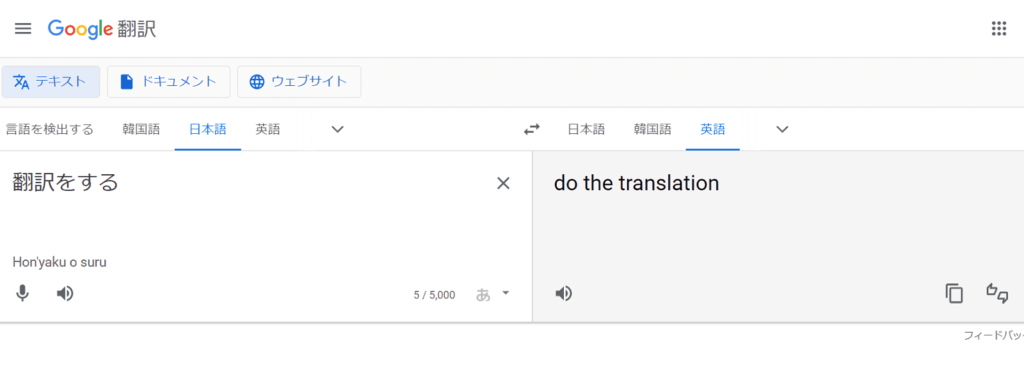The image size is (1024, 387).
Task: Start voice input with microphone icon
Action: pyautogui.click(x=22, y=294)
